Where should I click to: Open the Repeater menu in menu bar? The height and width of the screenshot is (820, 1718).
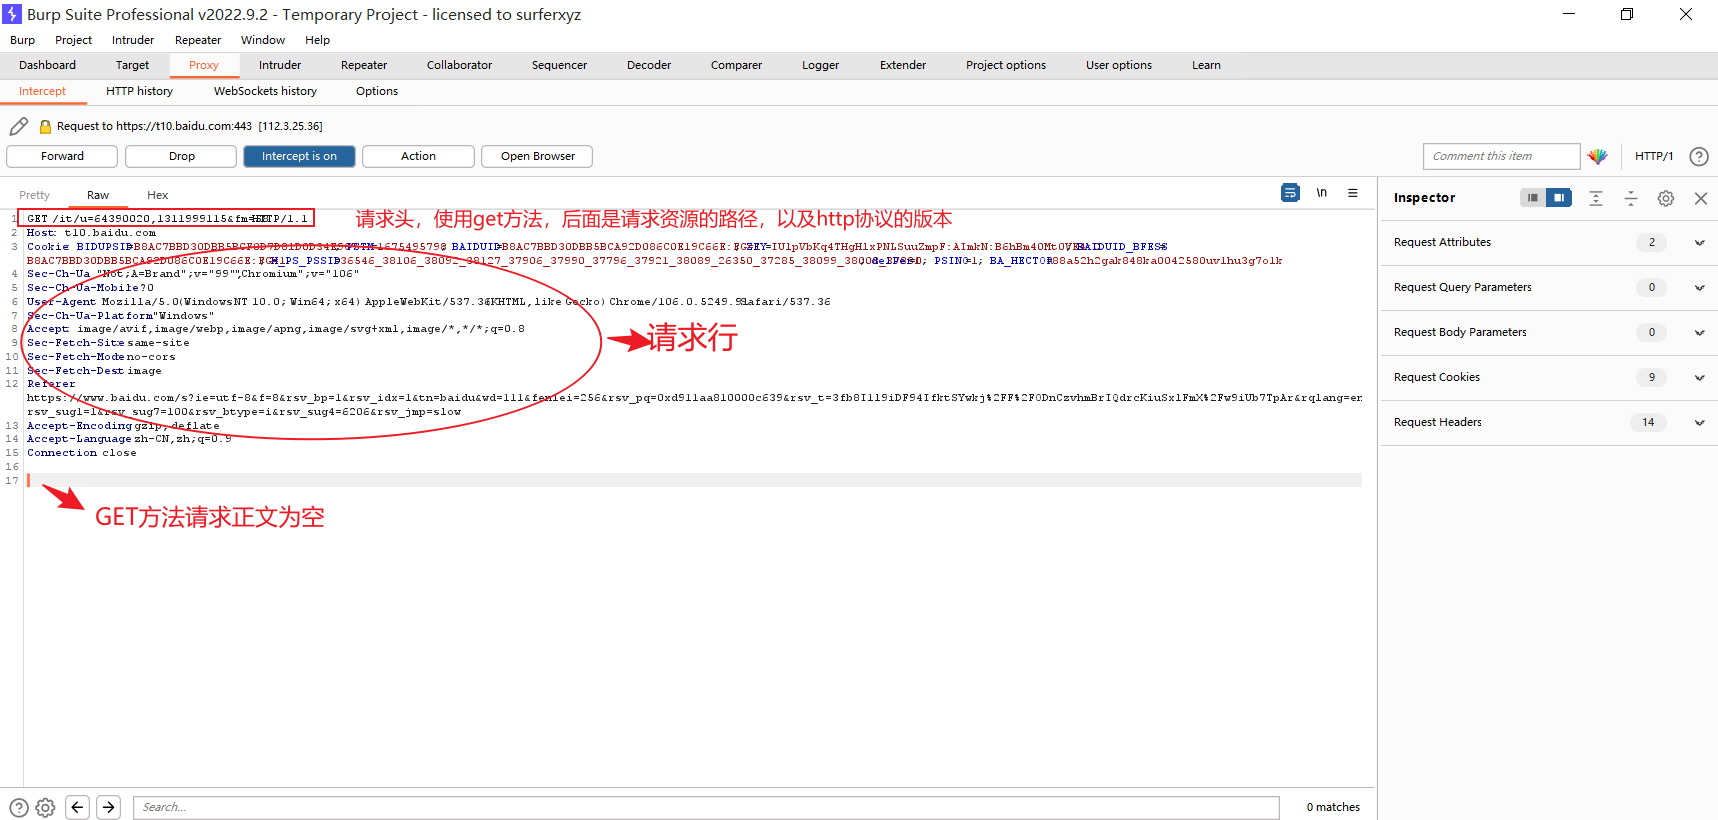point(198,40)
